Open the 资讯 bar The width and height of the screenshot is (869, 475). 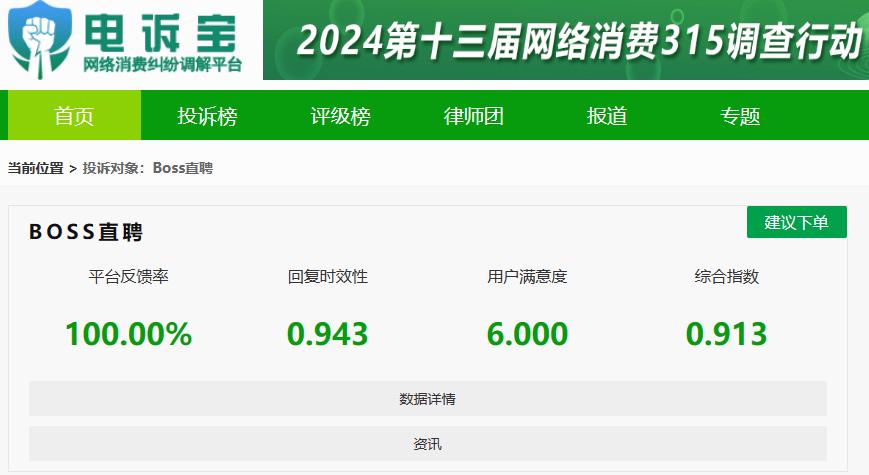coord(428,443)
